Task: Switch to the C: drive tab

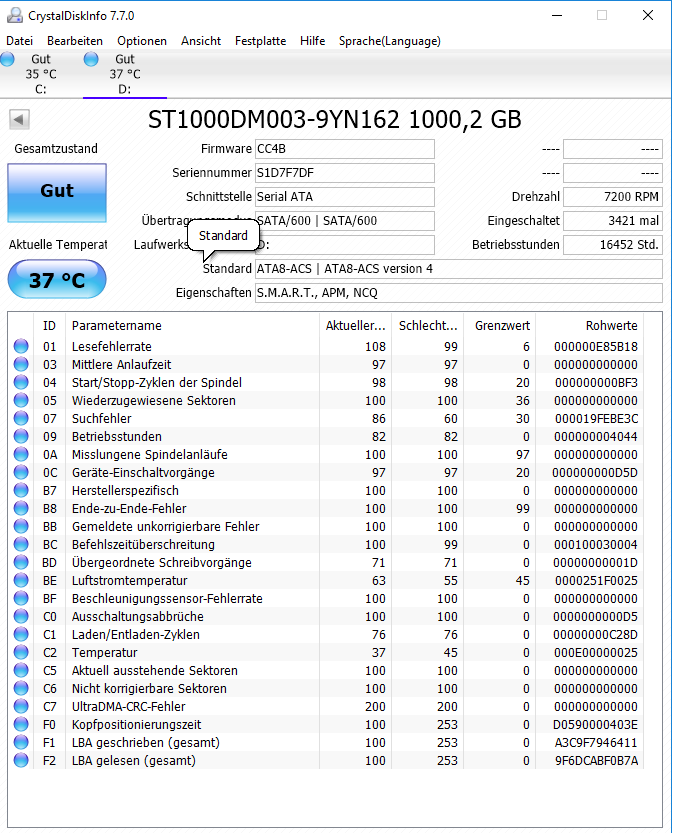Action: point(41,74)
